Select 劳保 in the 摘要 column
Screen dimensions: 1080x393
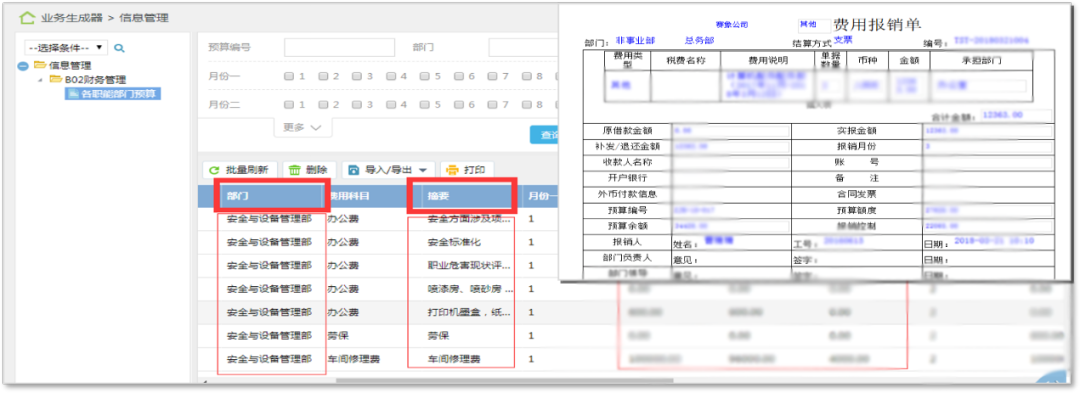click(x=439, y=336)
